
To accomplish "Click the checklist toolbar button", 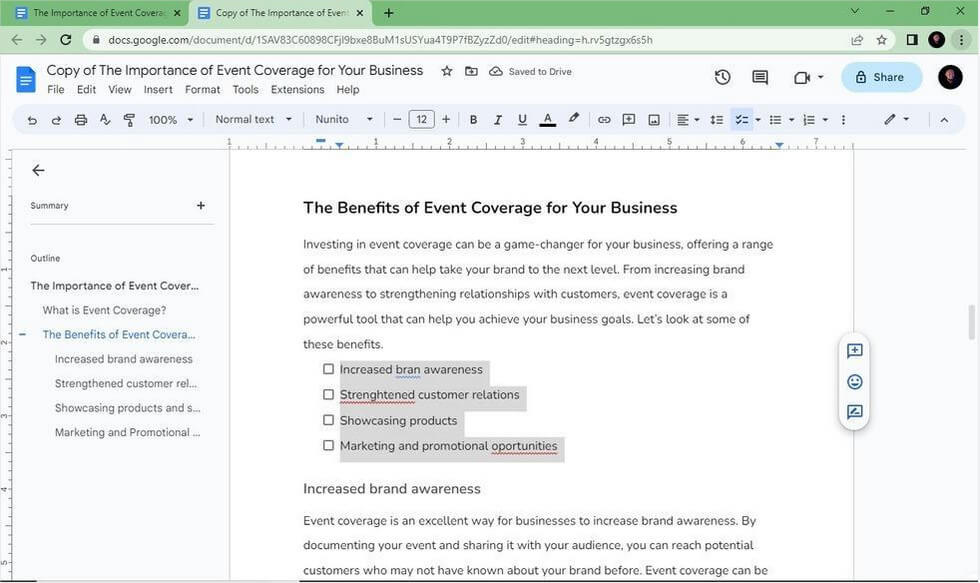I will point(741,119).
